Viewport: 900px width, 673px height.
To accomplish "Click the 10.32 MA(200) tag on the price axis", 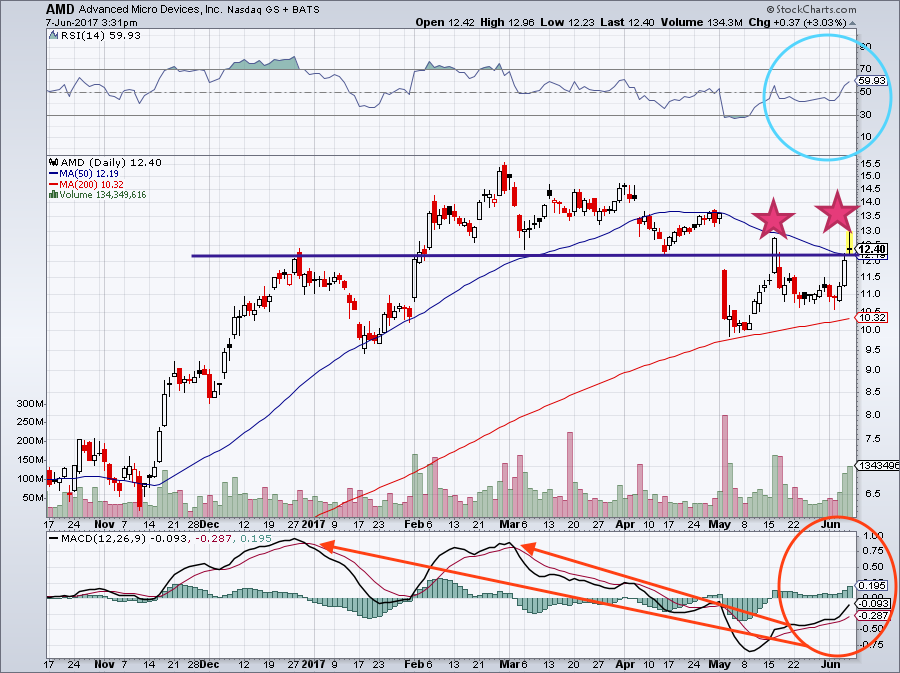I will [x=872, y=317].
